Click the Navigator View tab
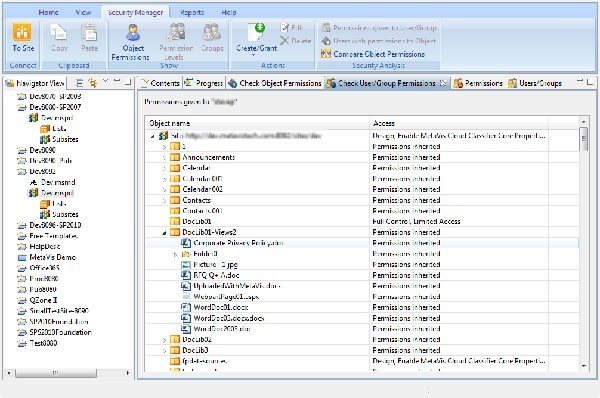The height and width of the screenshot is (398, 600). tap(35, 83)
